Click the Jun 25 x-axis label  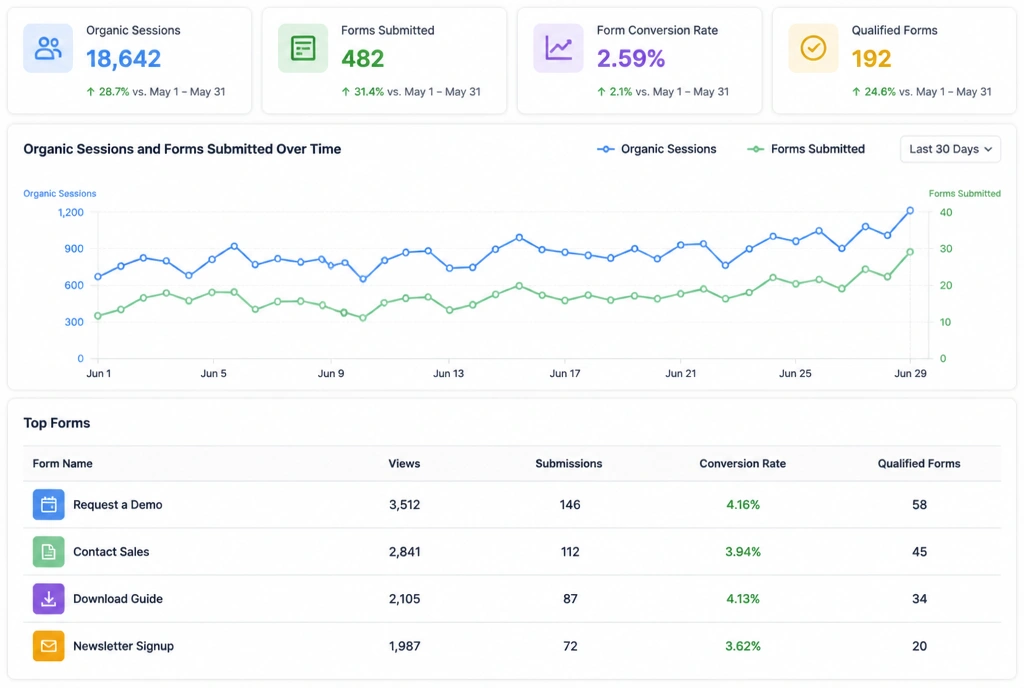click(x=795, y=373)
